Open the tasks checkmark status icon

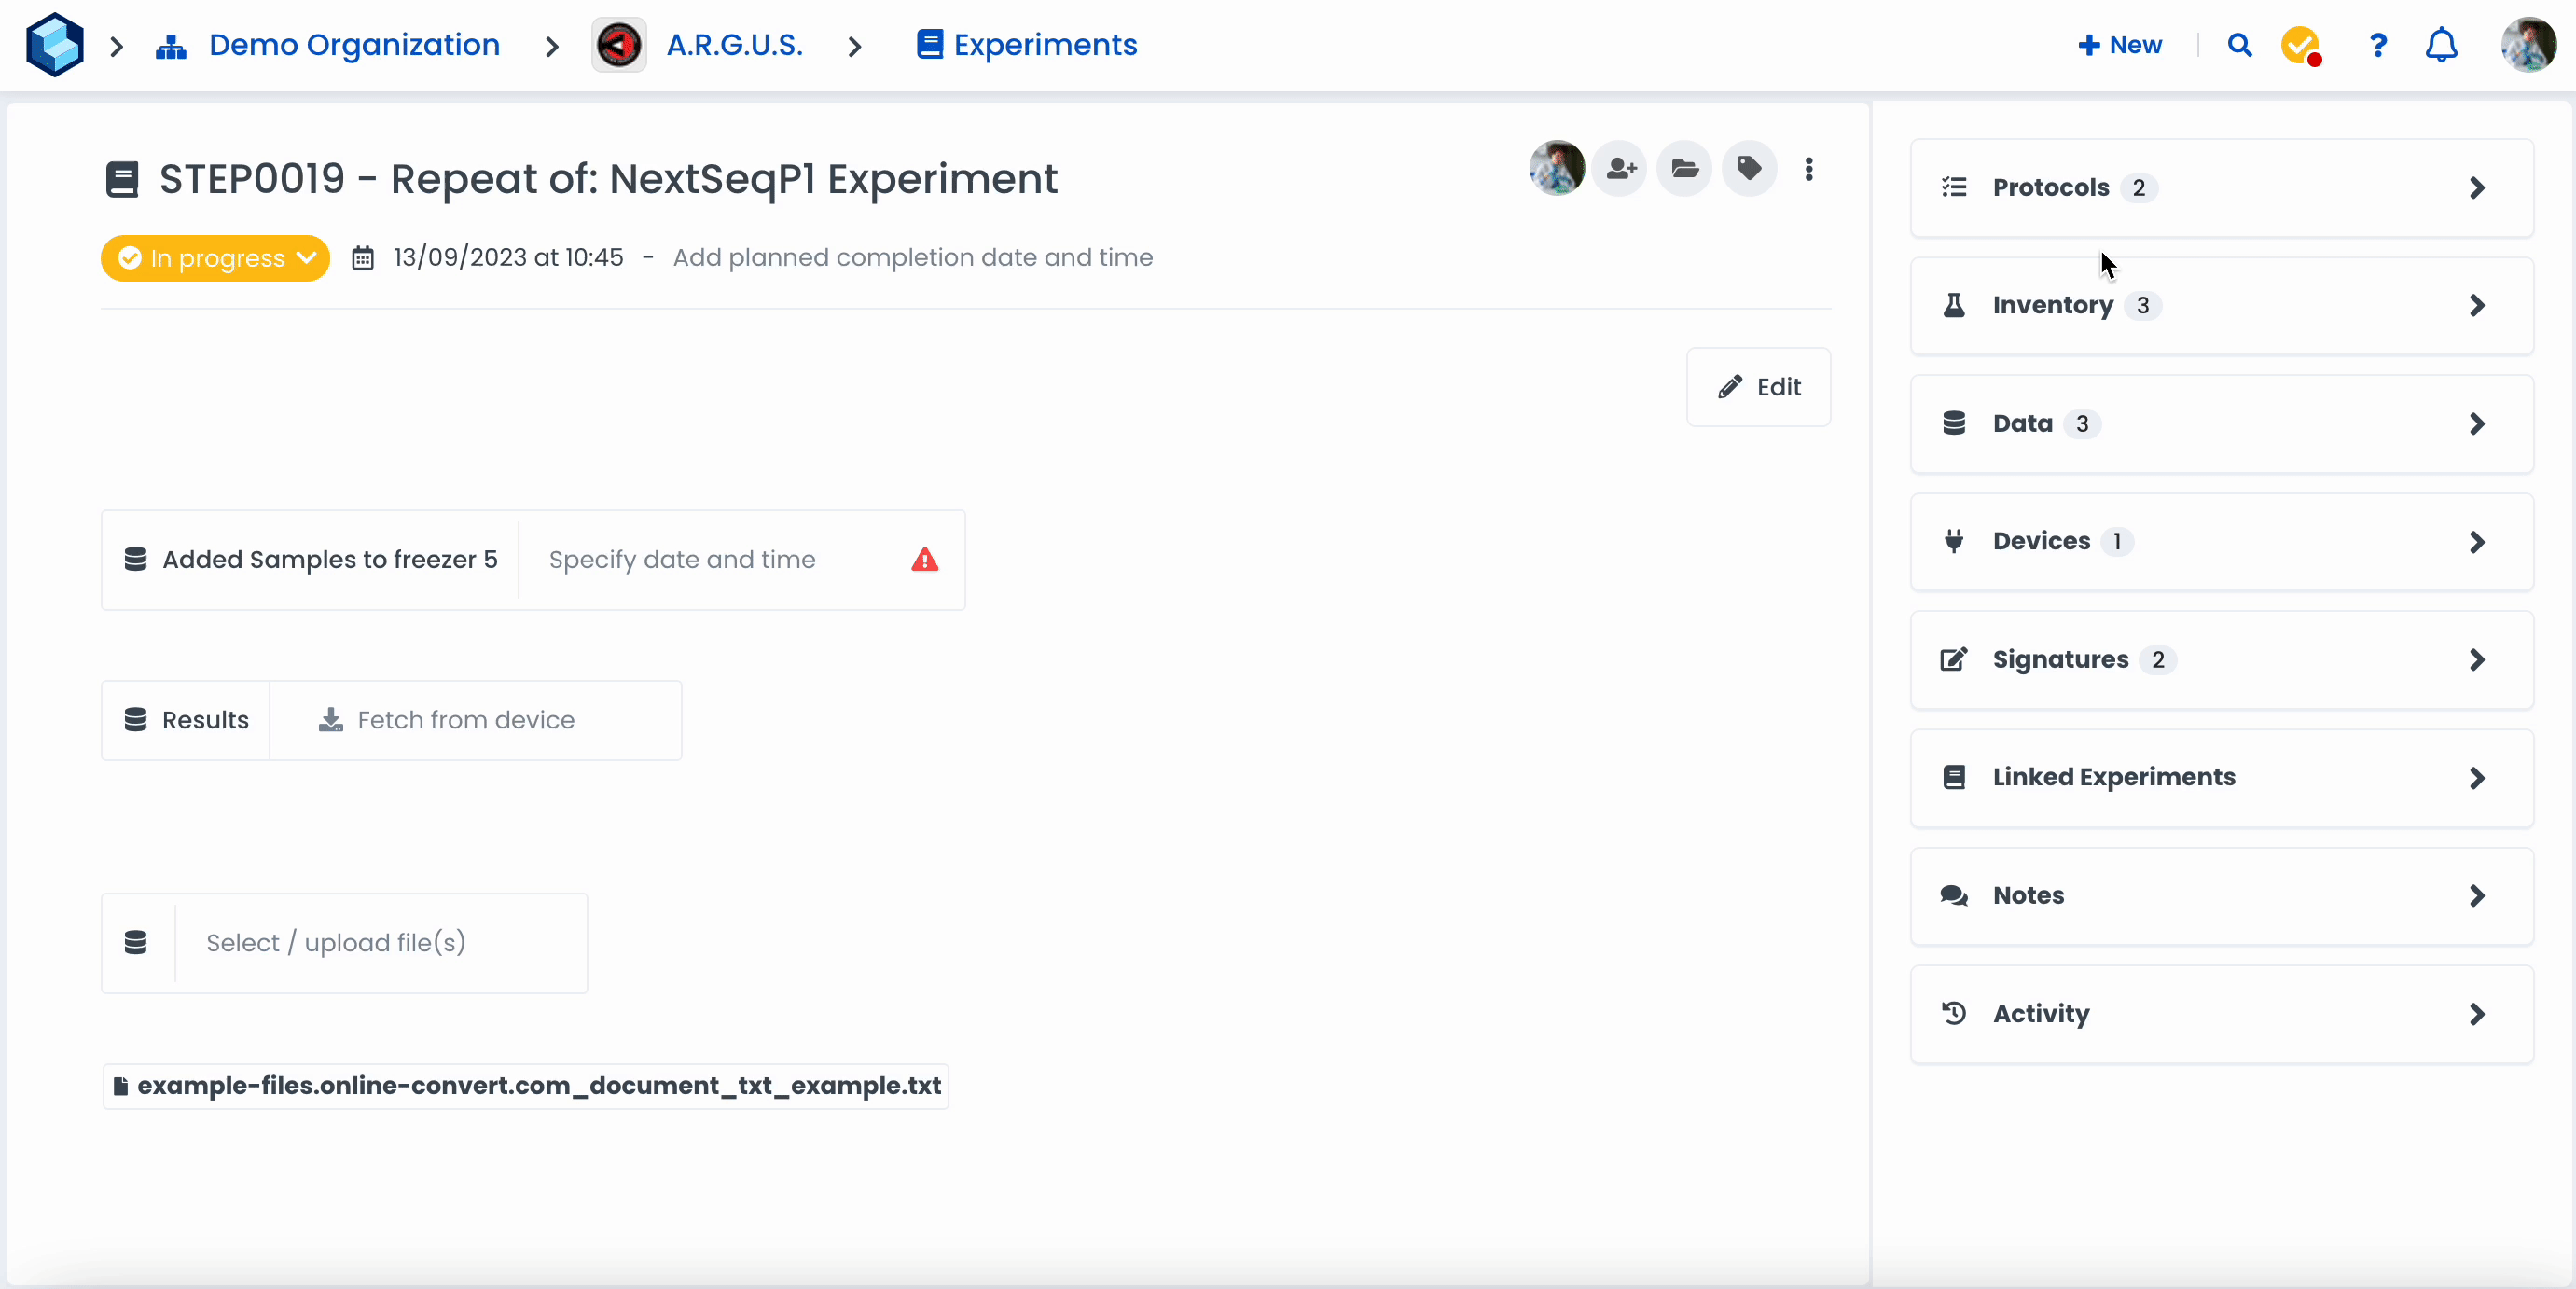point(2300,45)
